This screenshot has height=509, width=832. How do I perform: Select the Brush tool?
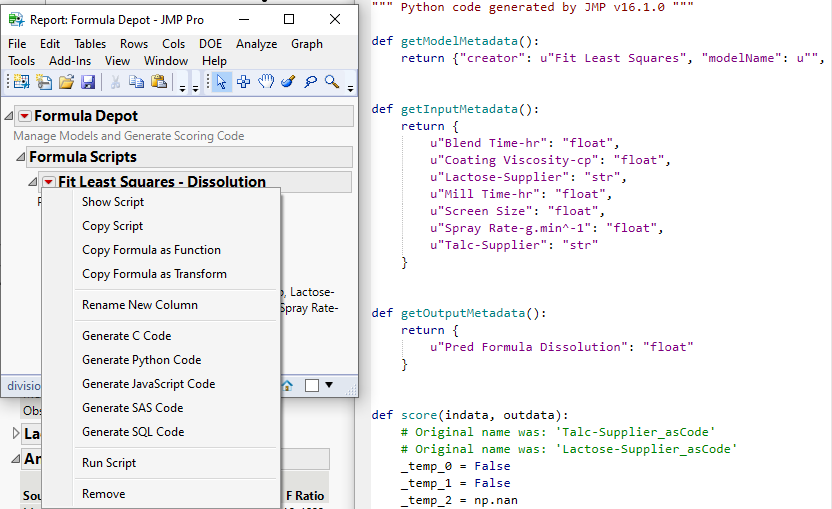(x=288, y=82)
